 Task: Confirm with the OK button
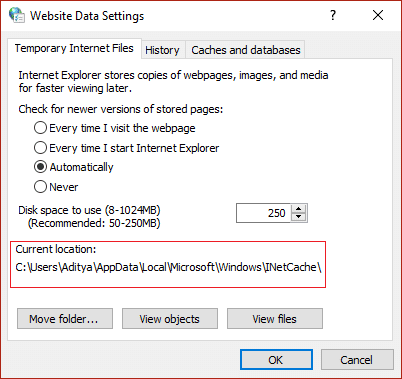point(276,360)
